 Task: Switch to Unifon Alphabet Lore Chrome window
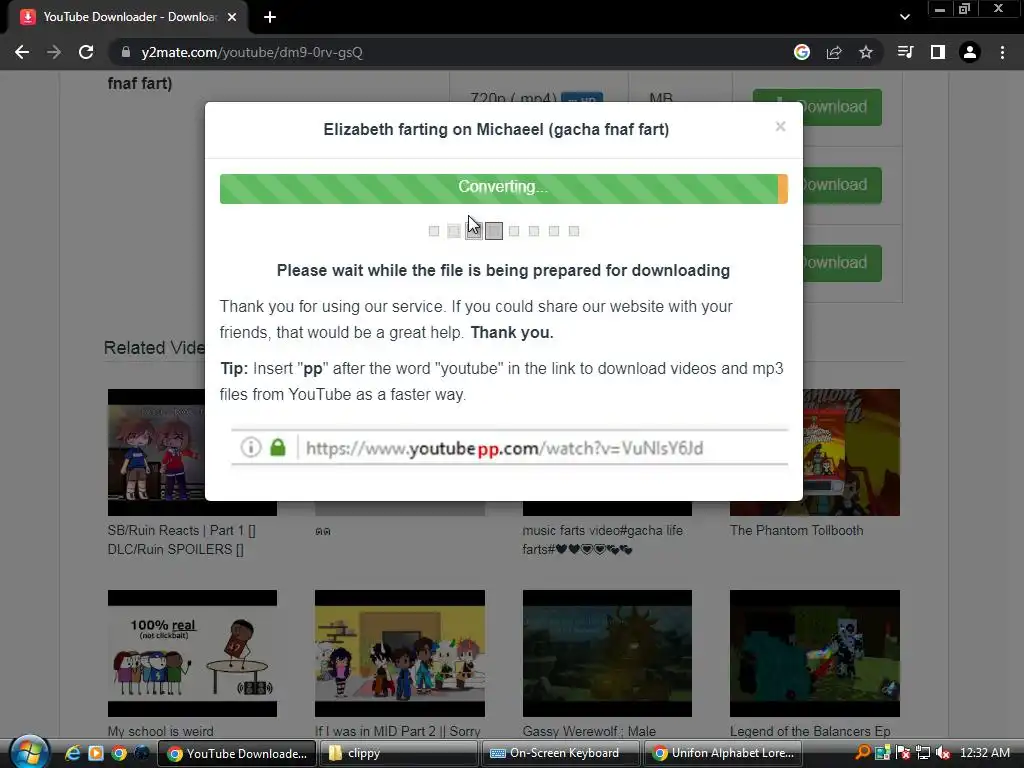(723, 753)
